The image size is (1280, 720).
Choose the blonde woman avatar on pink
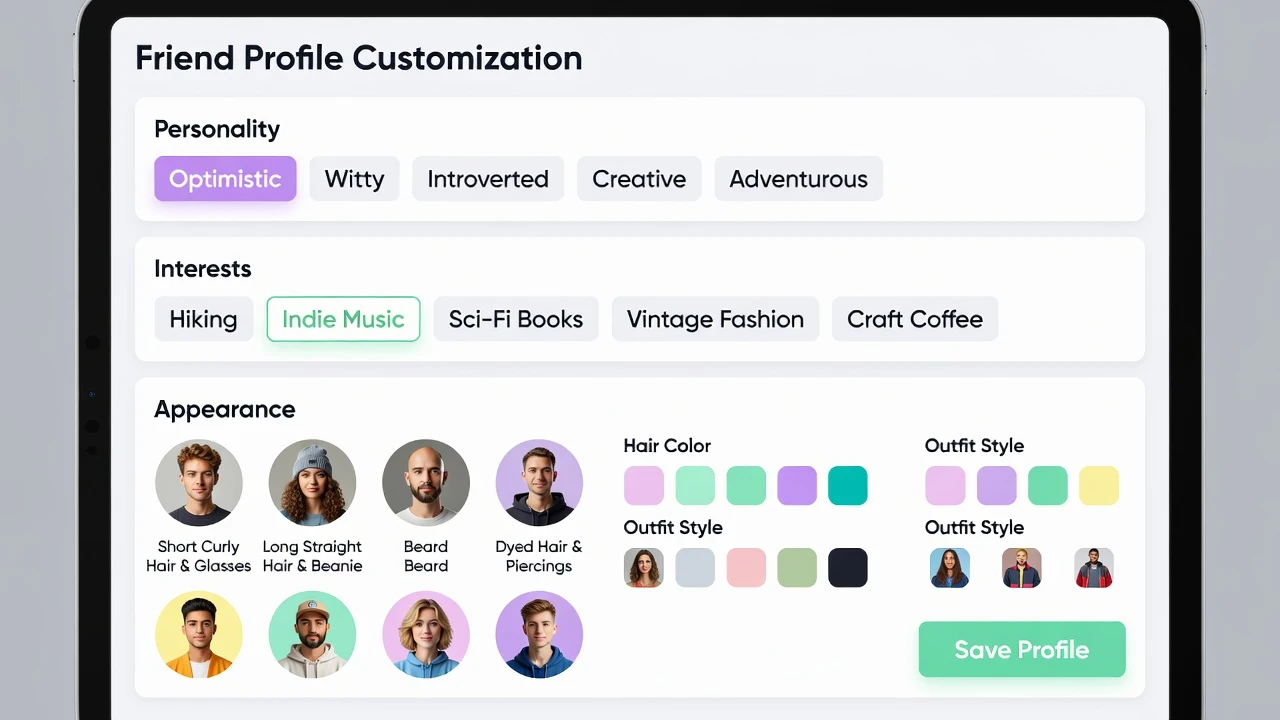(x=426, y=634)
